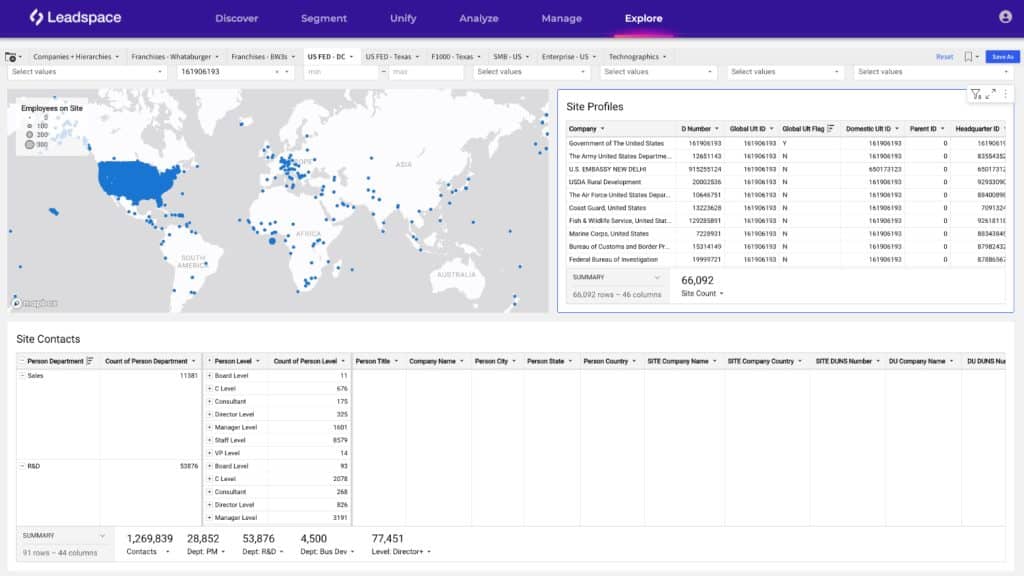Open the Company column dropdown
Viewport: 1024px width, 576px height.
(603, 129)
